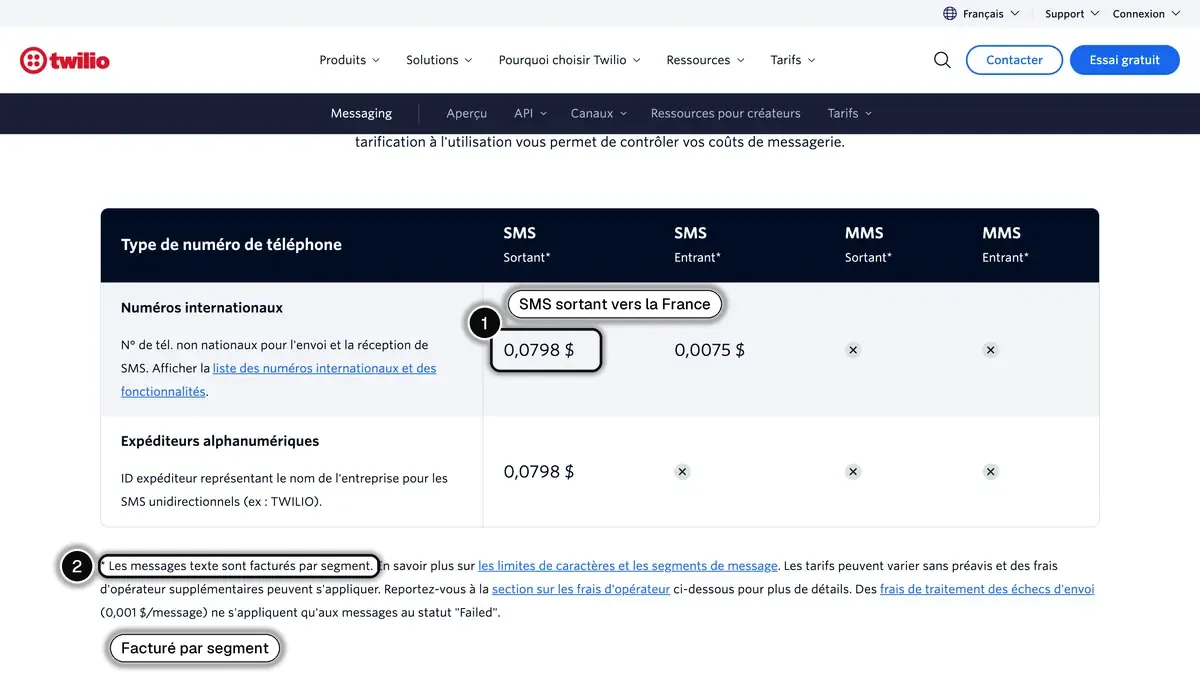
Task: Go to the Aperçu tab
Action: pyautogui.click(x=467, y=113)
